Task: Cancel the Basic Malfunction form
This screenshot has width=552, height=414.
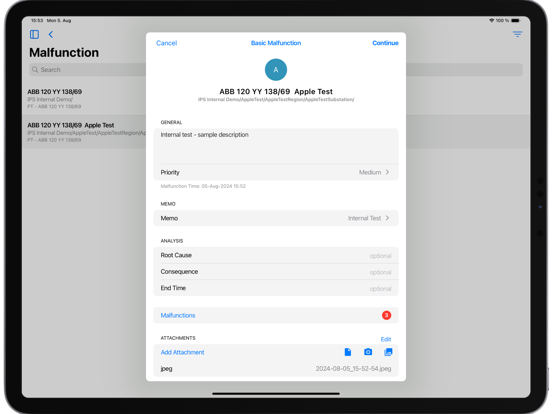Action: click(x=167, y=43)
